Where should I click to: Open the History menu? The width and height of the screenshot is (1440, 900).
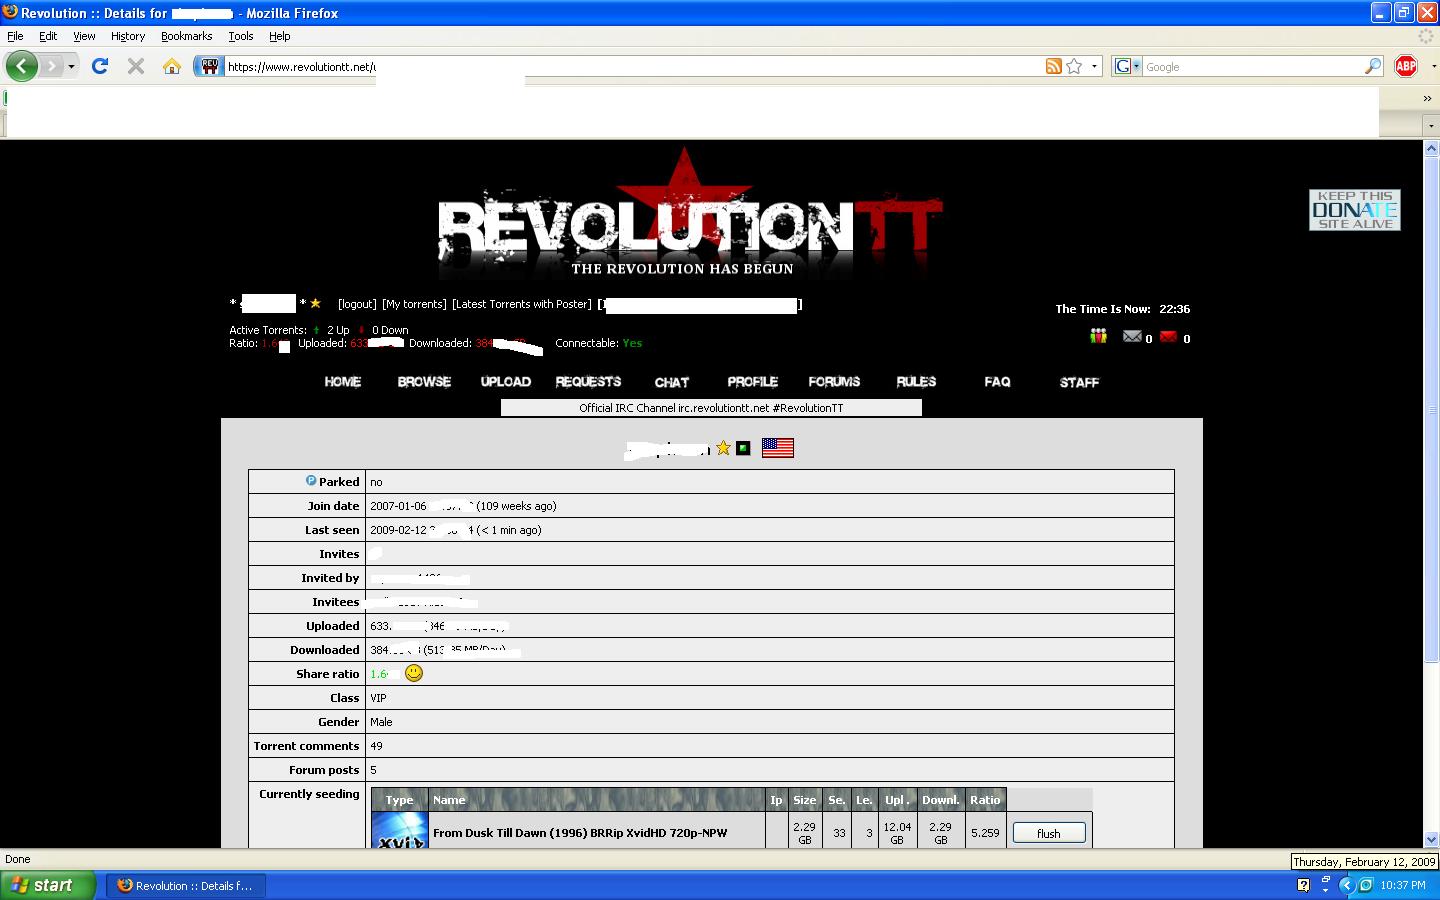pyautogui.click(x=128, y=36)
